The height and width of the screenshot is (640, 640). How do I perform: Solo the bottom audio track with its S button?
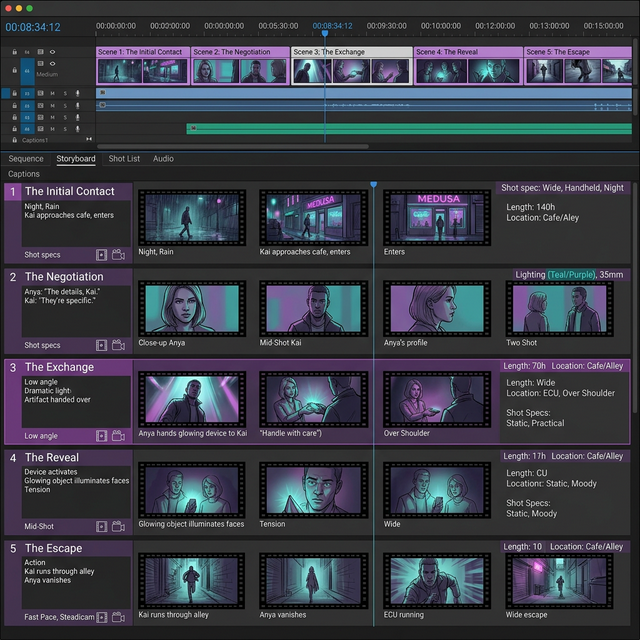(x=65, y=129)
